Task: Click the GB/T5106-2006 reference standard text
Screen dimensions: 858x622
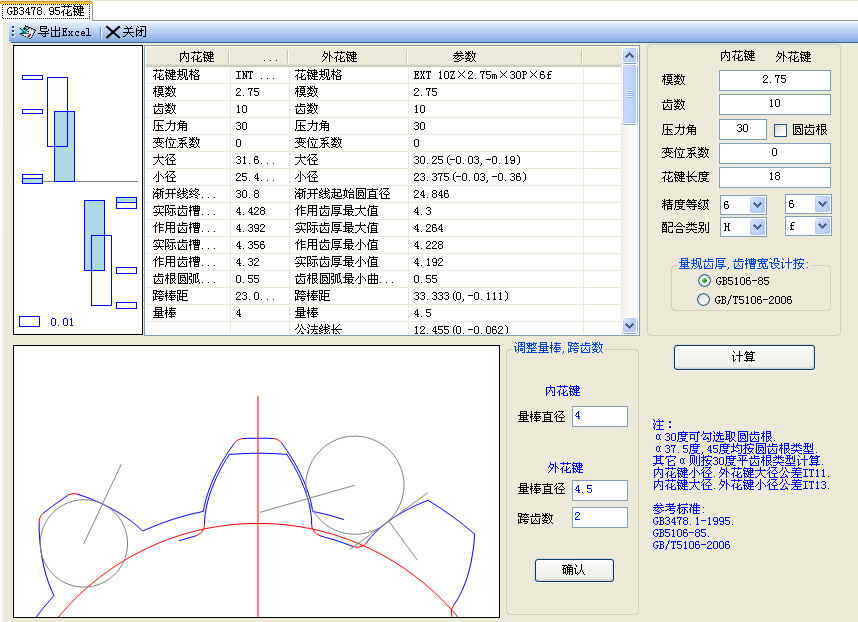Action: click(691, 545)
